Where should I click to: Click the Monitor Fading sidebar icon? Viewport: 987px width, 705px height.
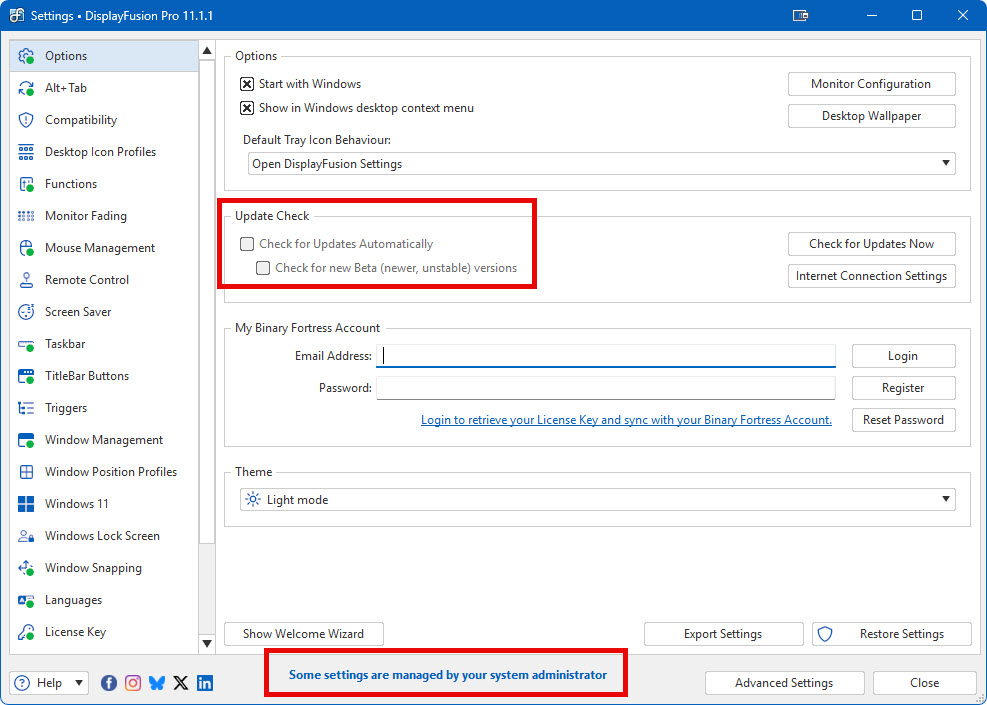[27, 216]
